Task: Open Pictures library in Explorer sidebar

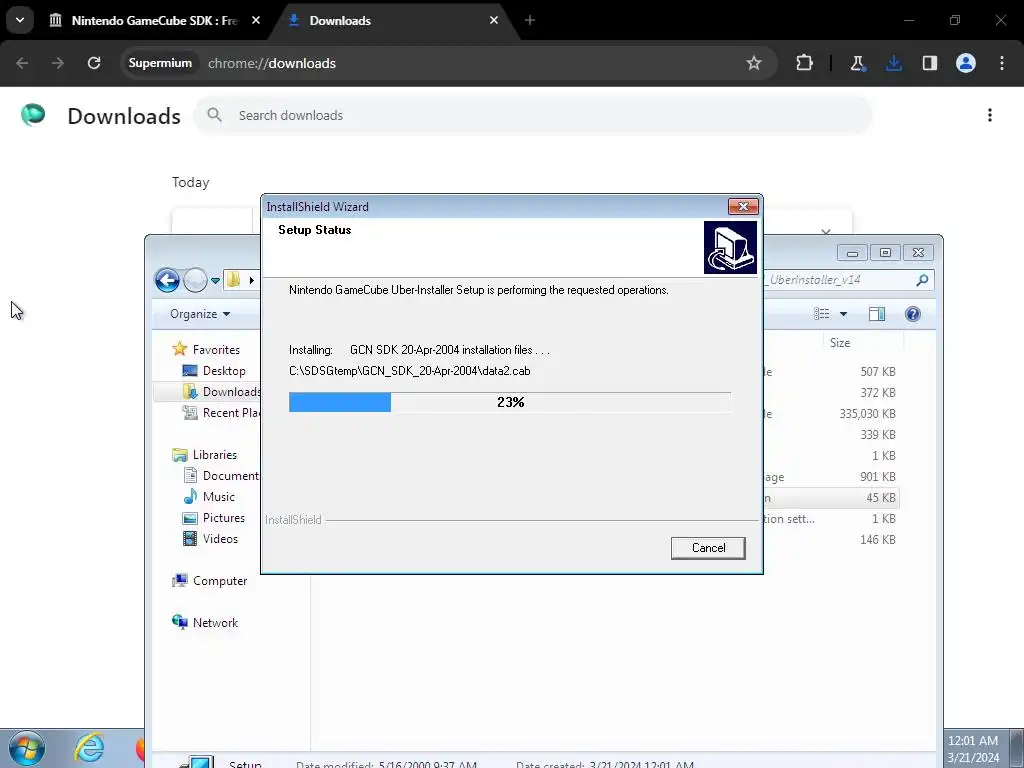Action: tap(214, 518)
